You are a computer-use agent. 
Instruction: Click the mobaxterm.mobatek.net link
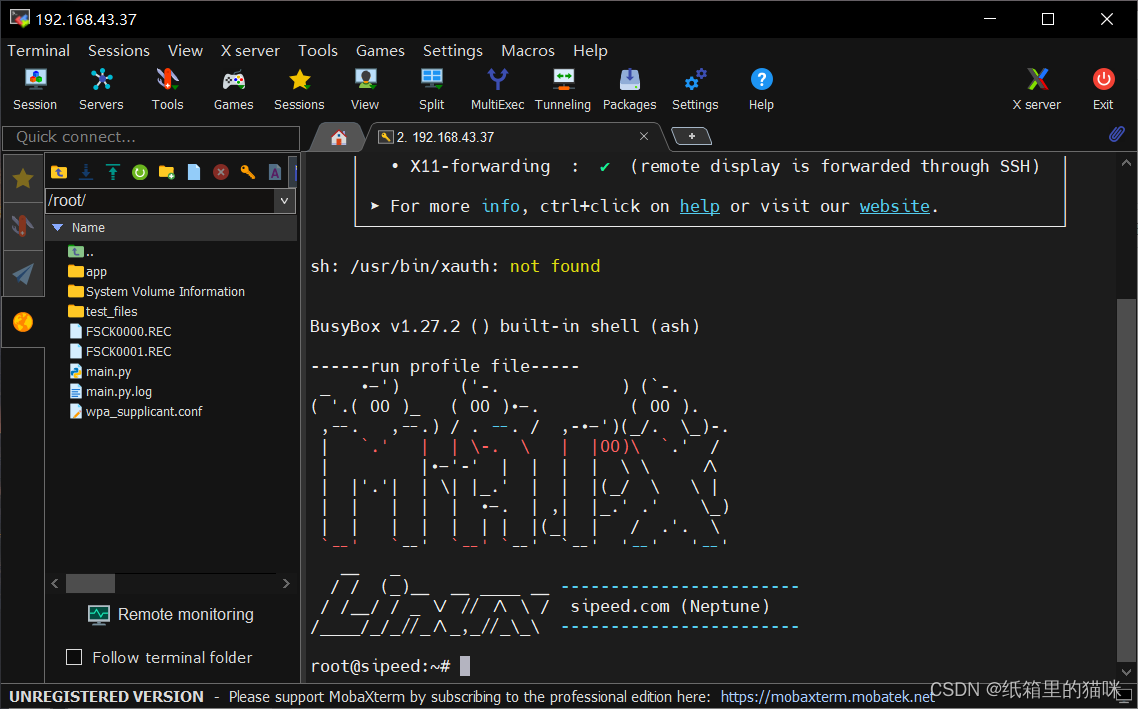(x=827, y=697)
